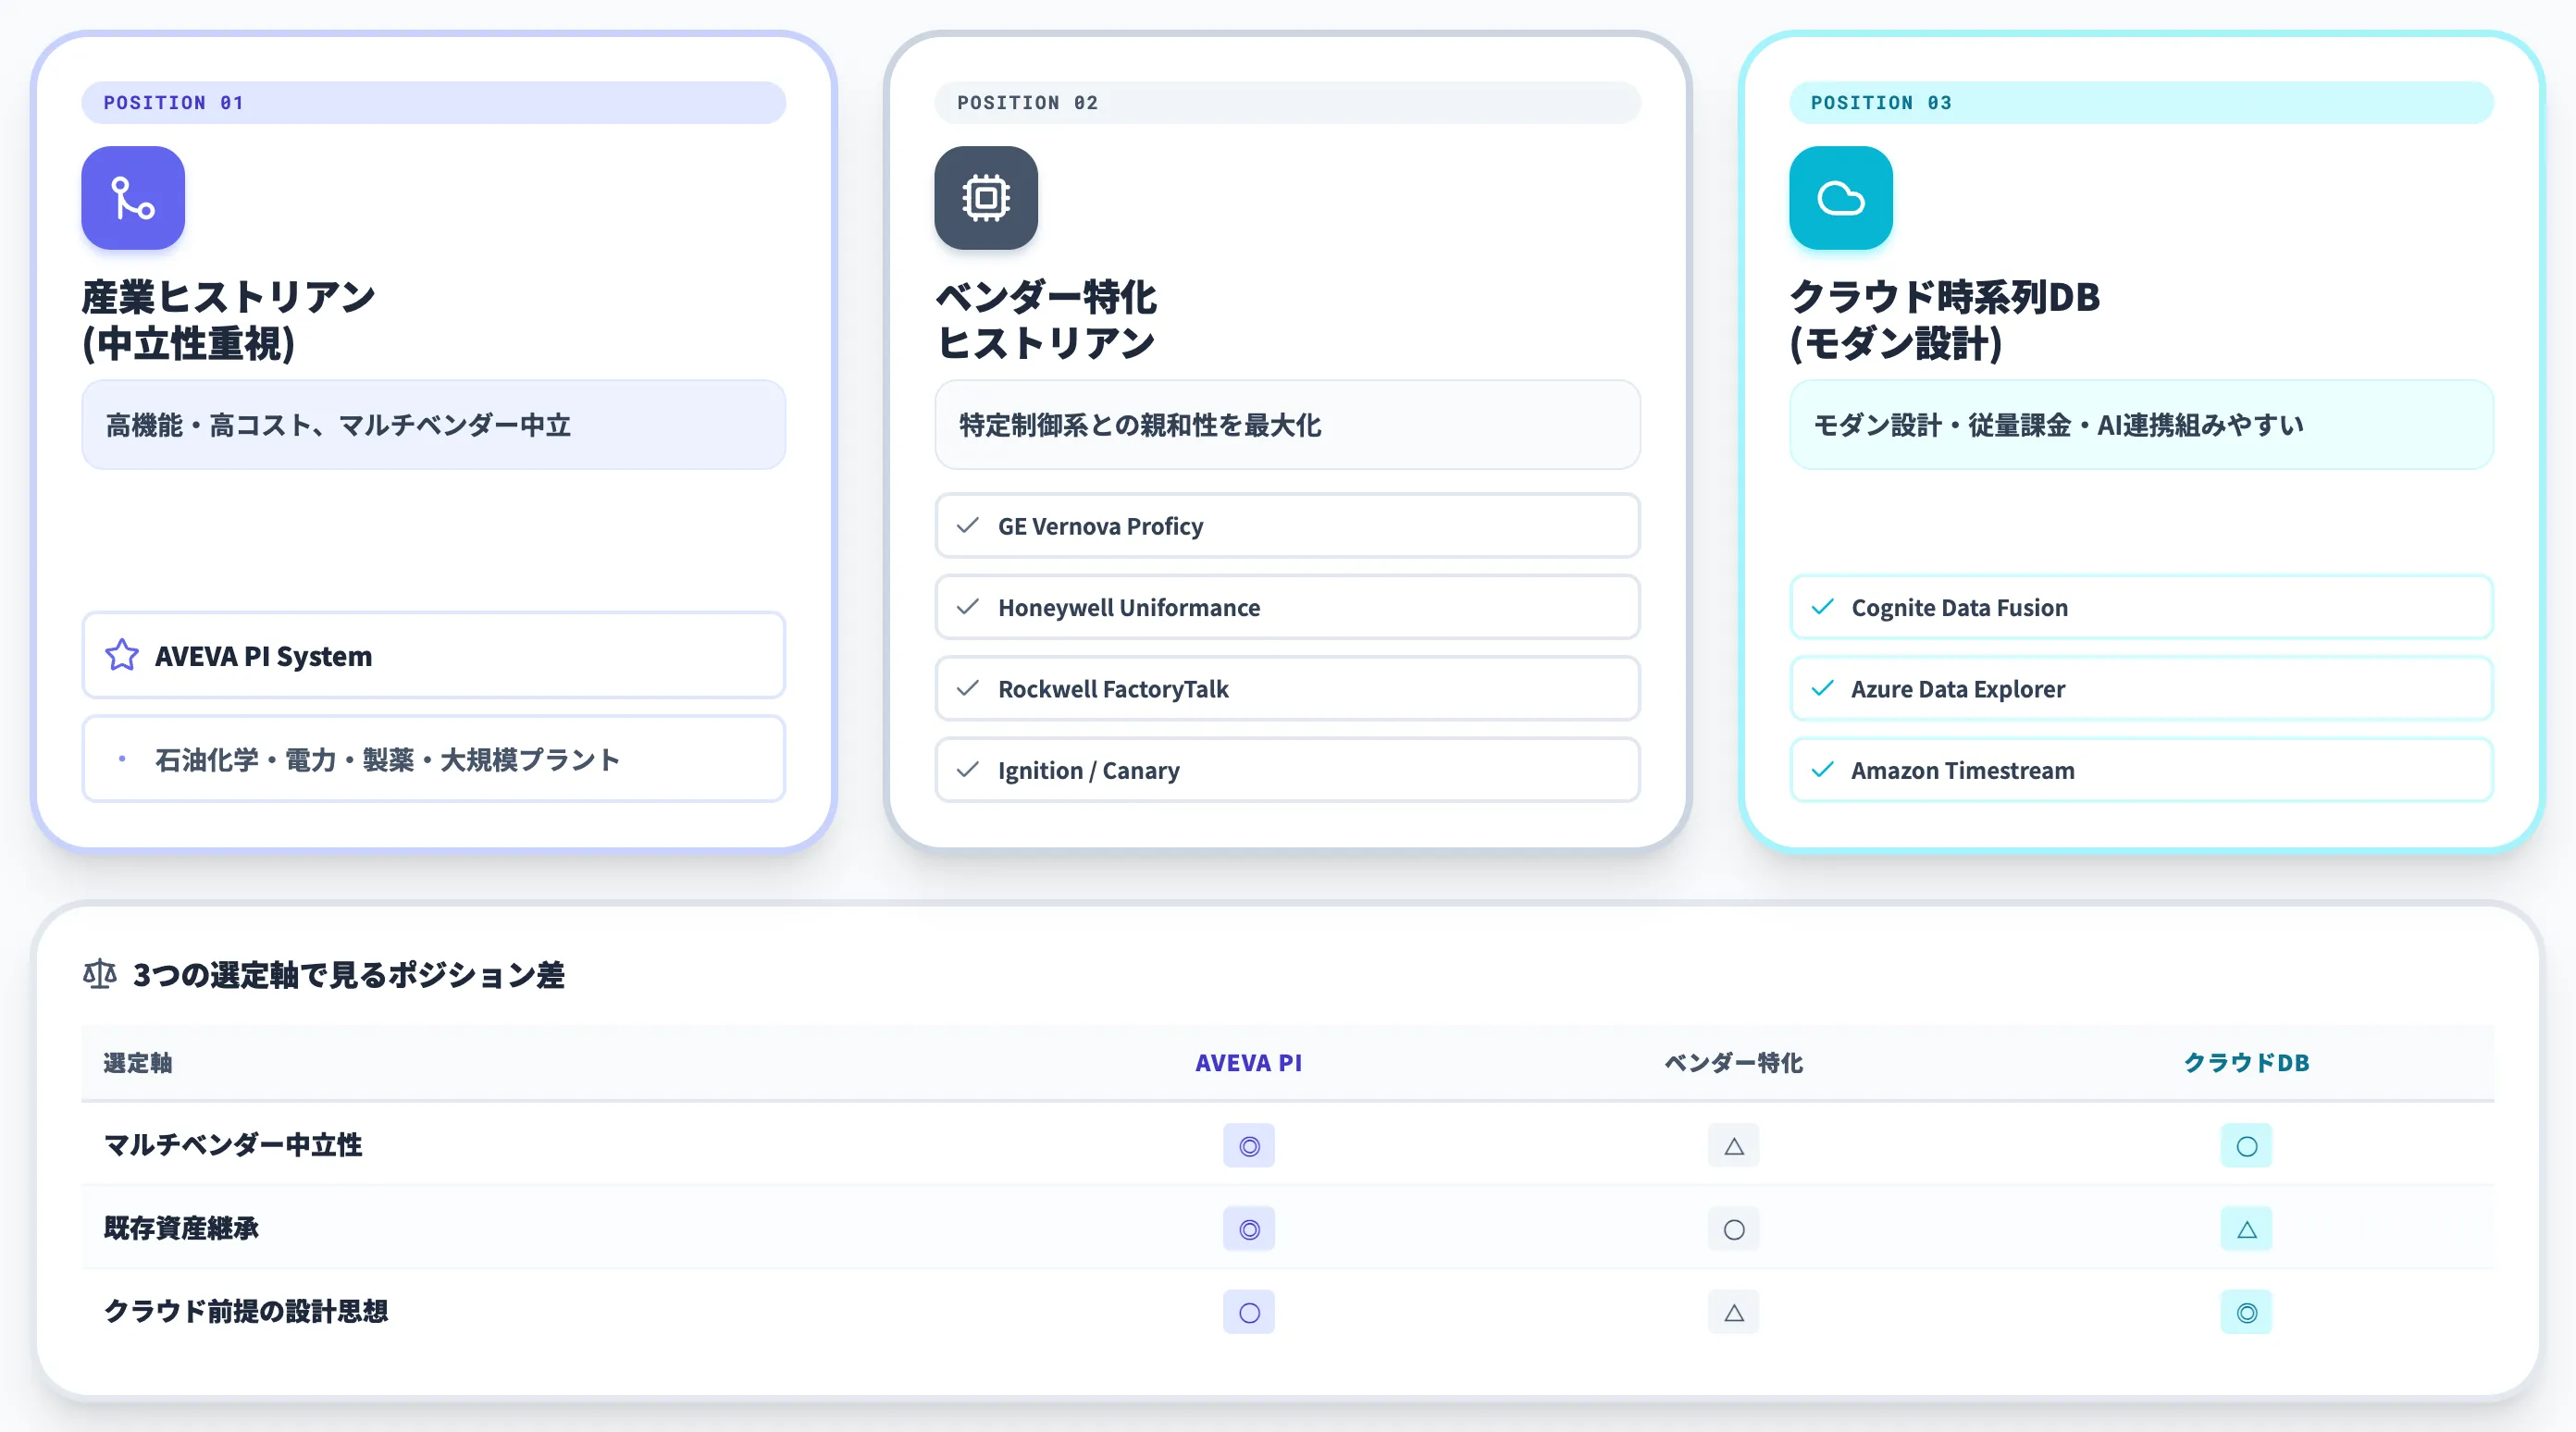The image size is (2576, 1432).
Task: Click the checkmark beside Azure Data Explorer
Action: coord(1822,689)
